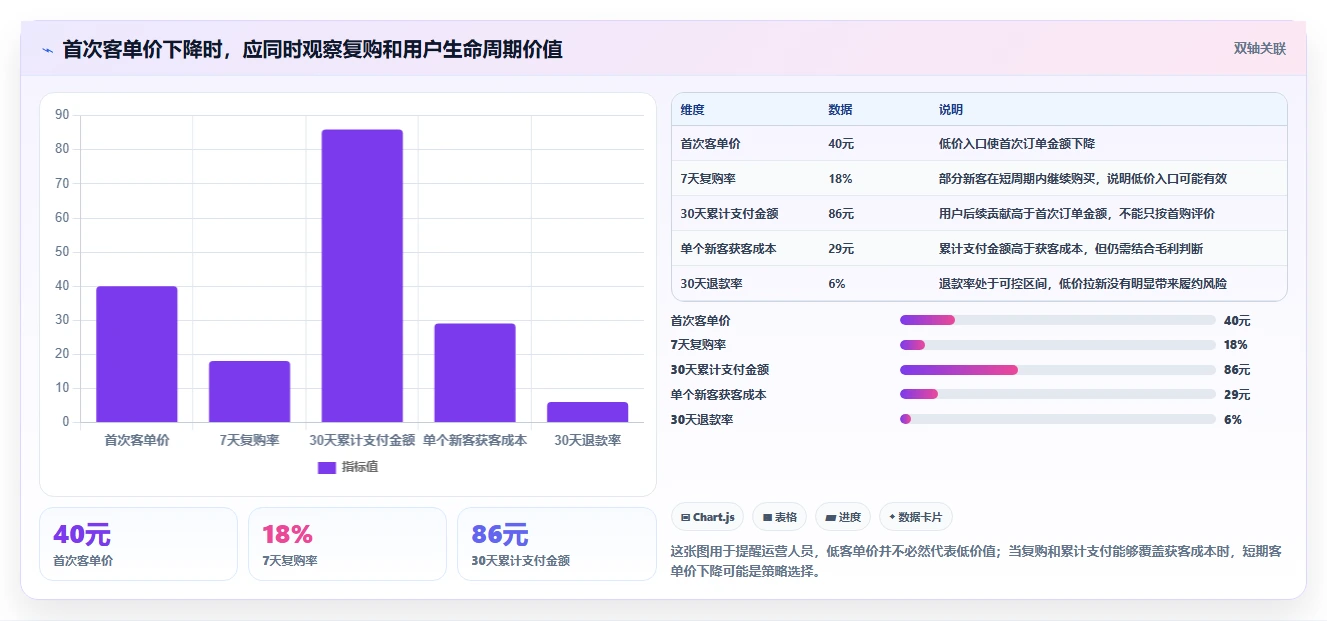Click the 首次客单价 table row label
This screenshot has height=621, width=1327.
click(711, 144)
